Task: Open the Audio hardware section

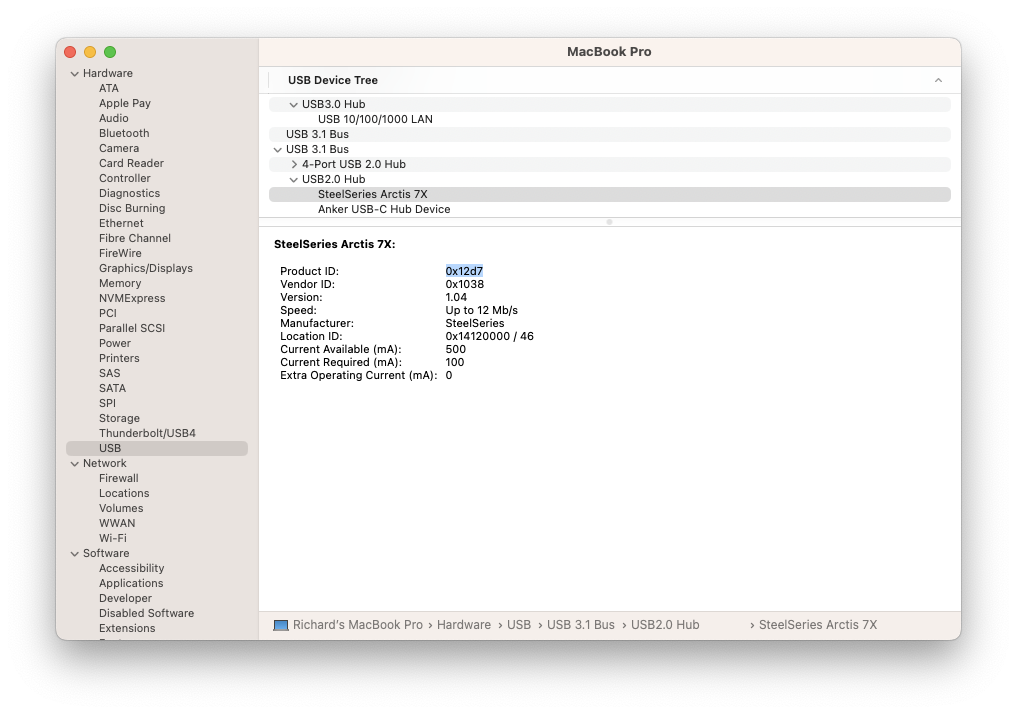Action: tap(114, 118)
